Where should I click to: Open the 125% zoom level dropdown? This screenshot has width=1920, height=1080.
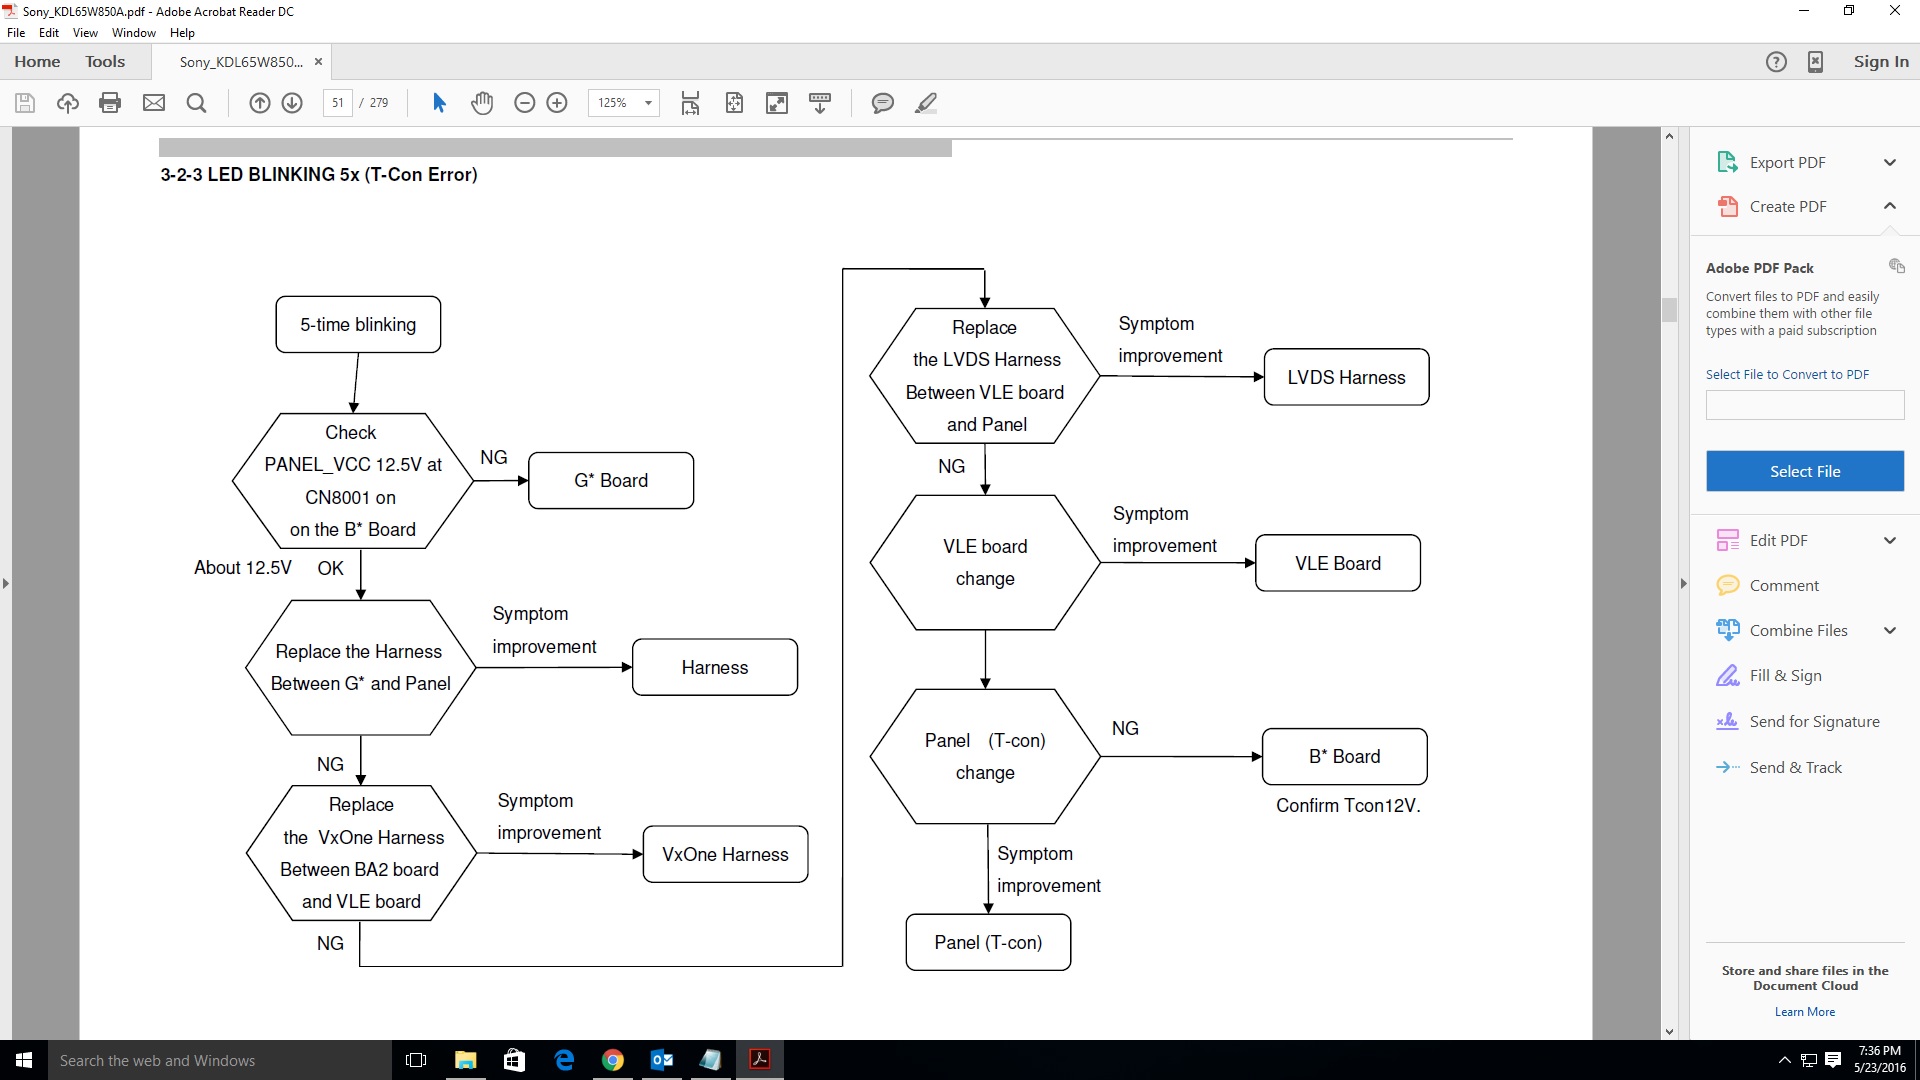pos(648,103)
